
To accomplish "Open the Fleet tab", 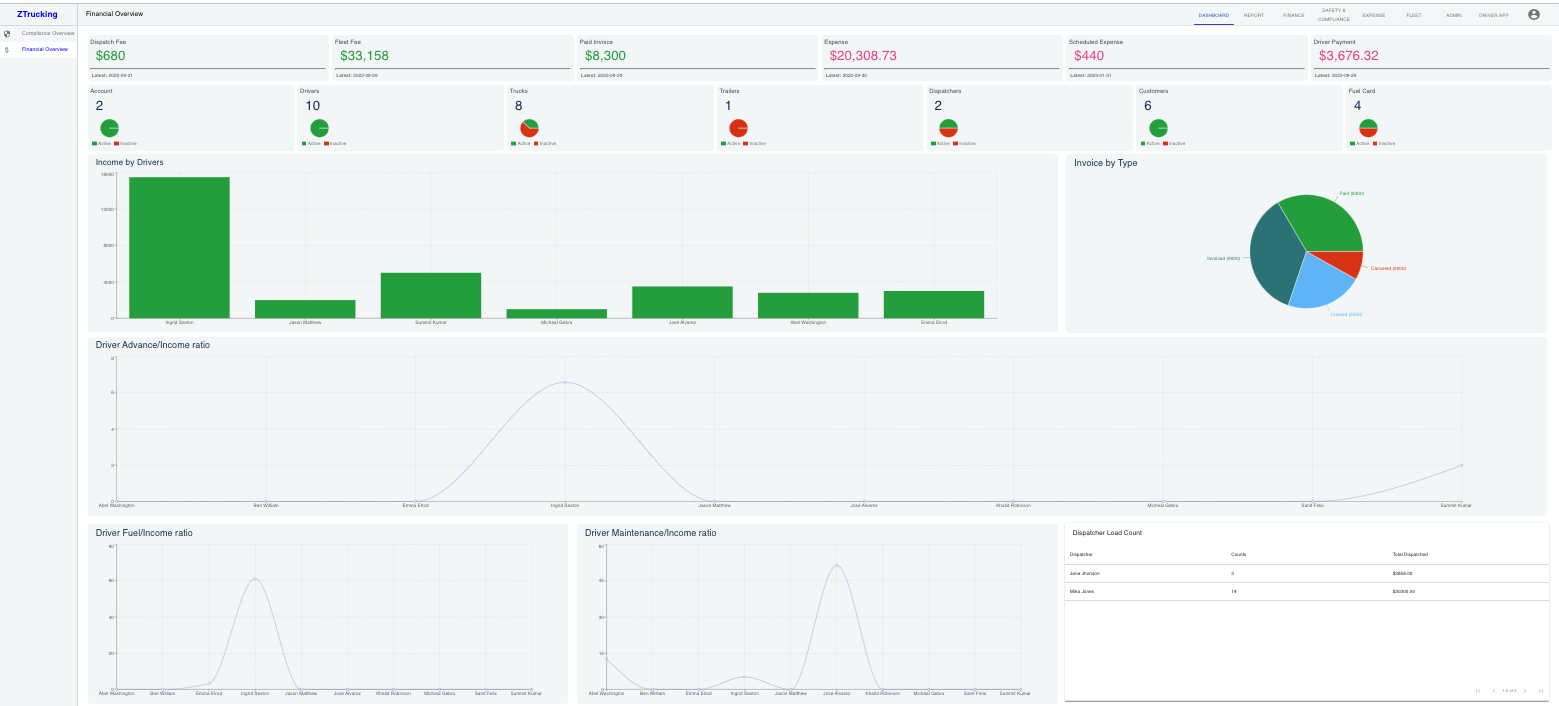I will point(1414,15).
